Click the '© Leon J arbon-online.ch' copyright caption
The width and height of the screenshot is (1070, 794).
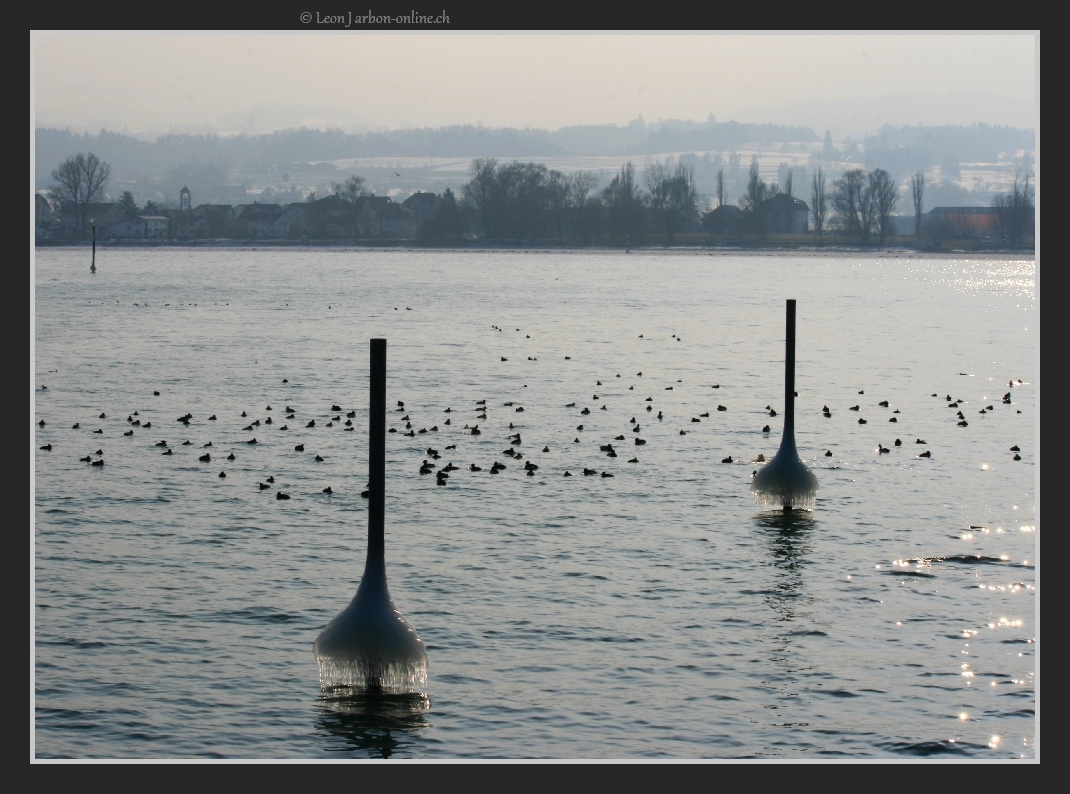pyautogui.click(x=375, y=18)
